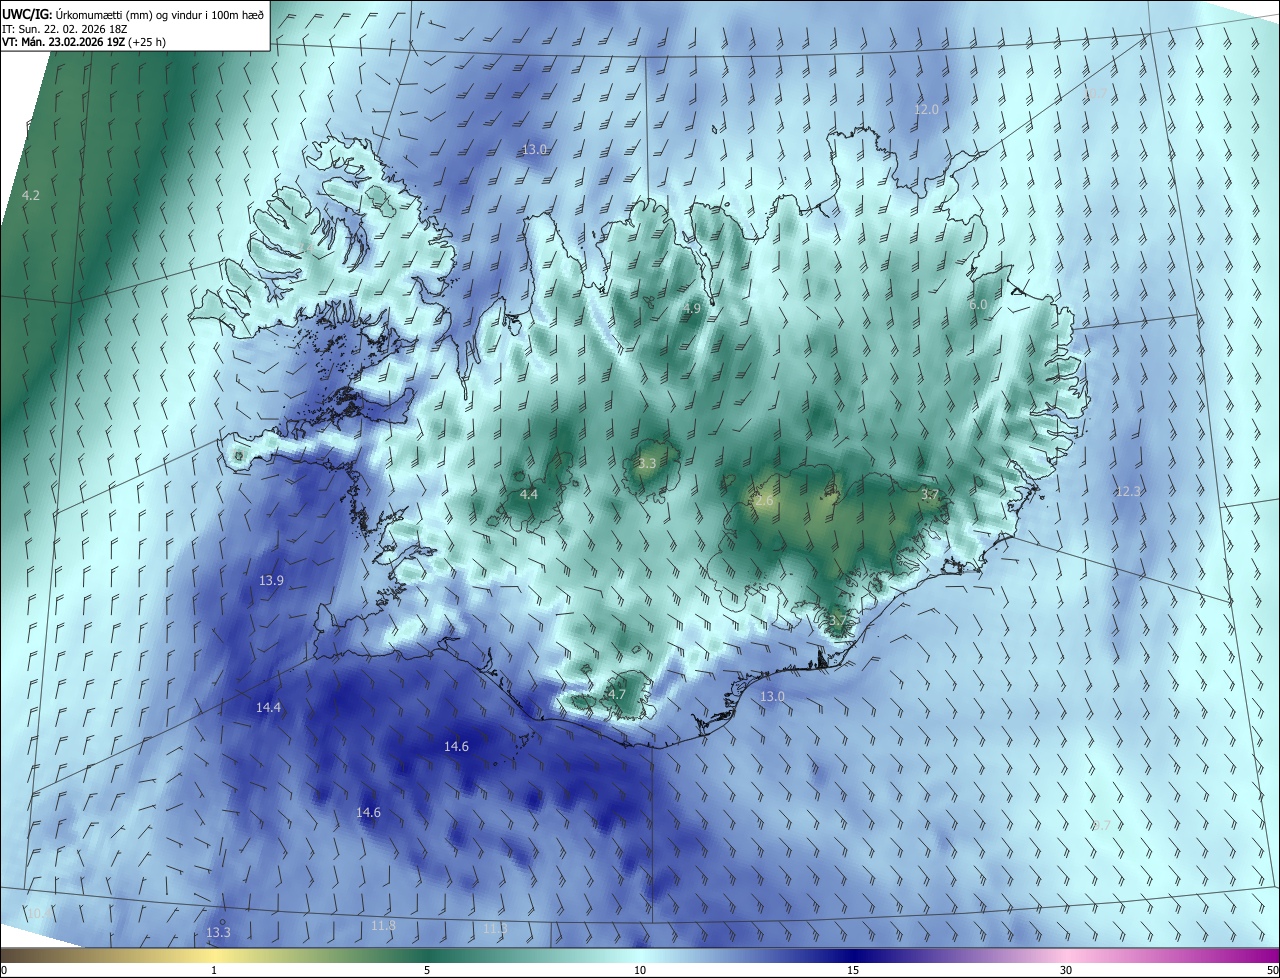Click the 6.0 value label in the northeast
The image size is (1280, 978).
click(x=978, y=304)
